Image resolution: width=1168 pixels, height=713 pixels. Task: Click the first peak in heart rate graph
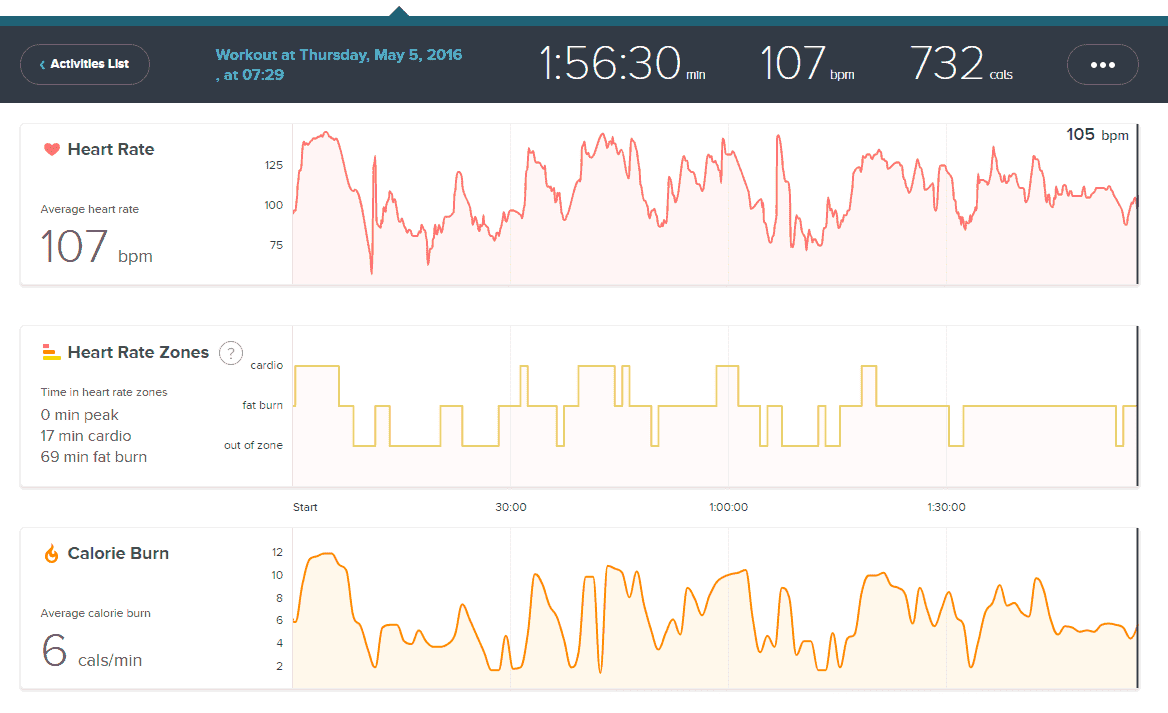(x=324, y=133)
